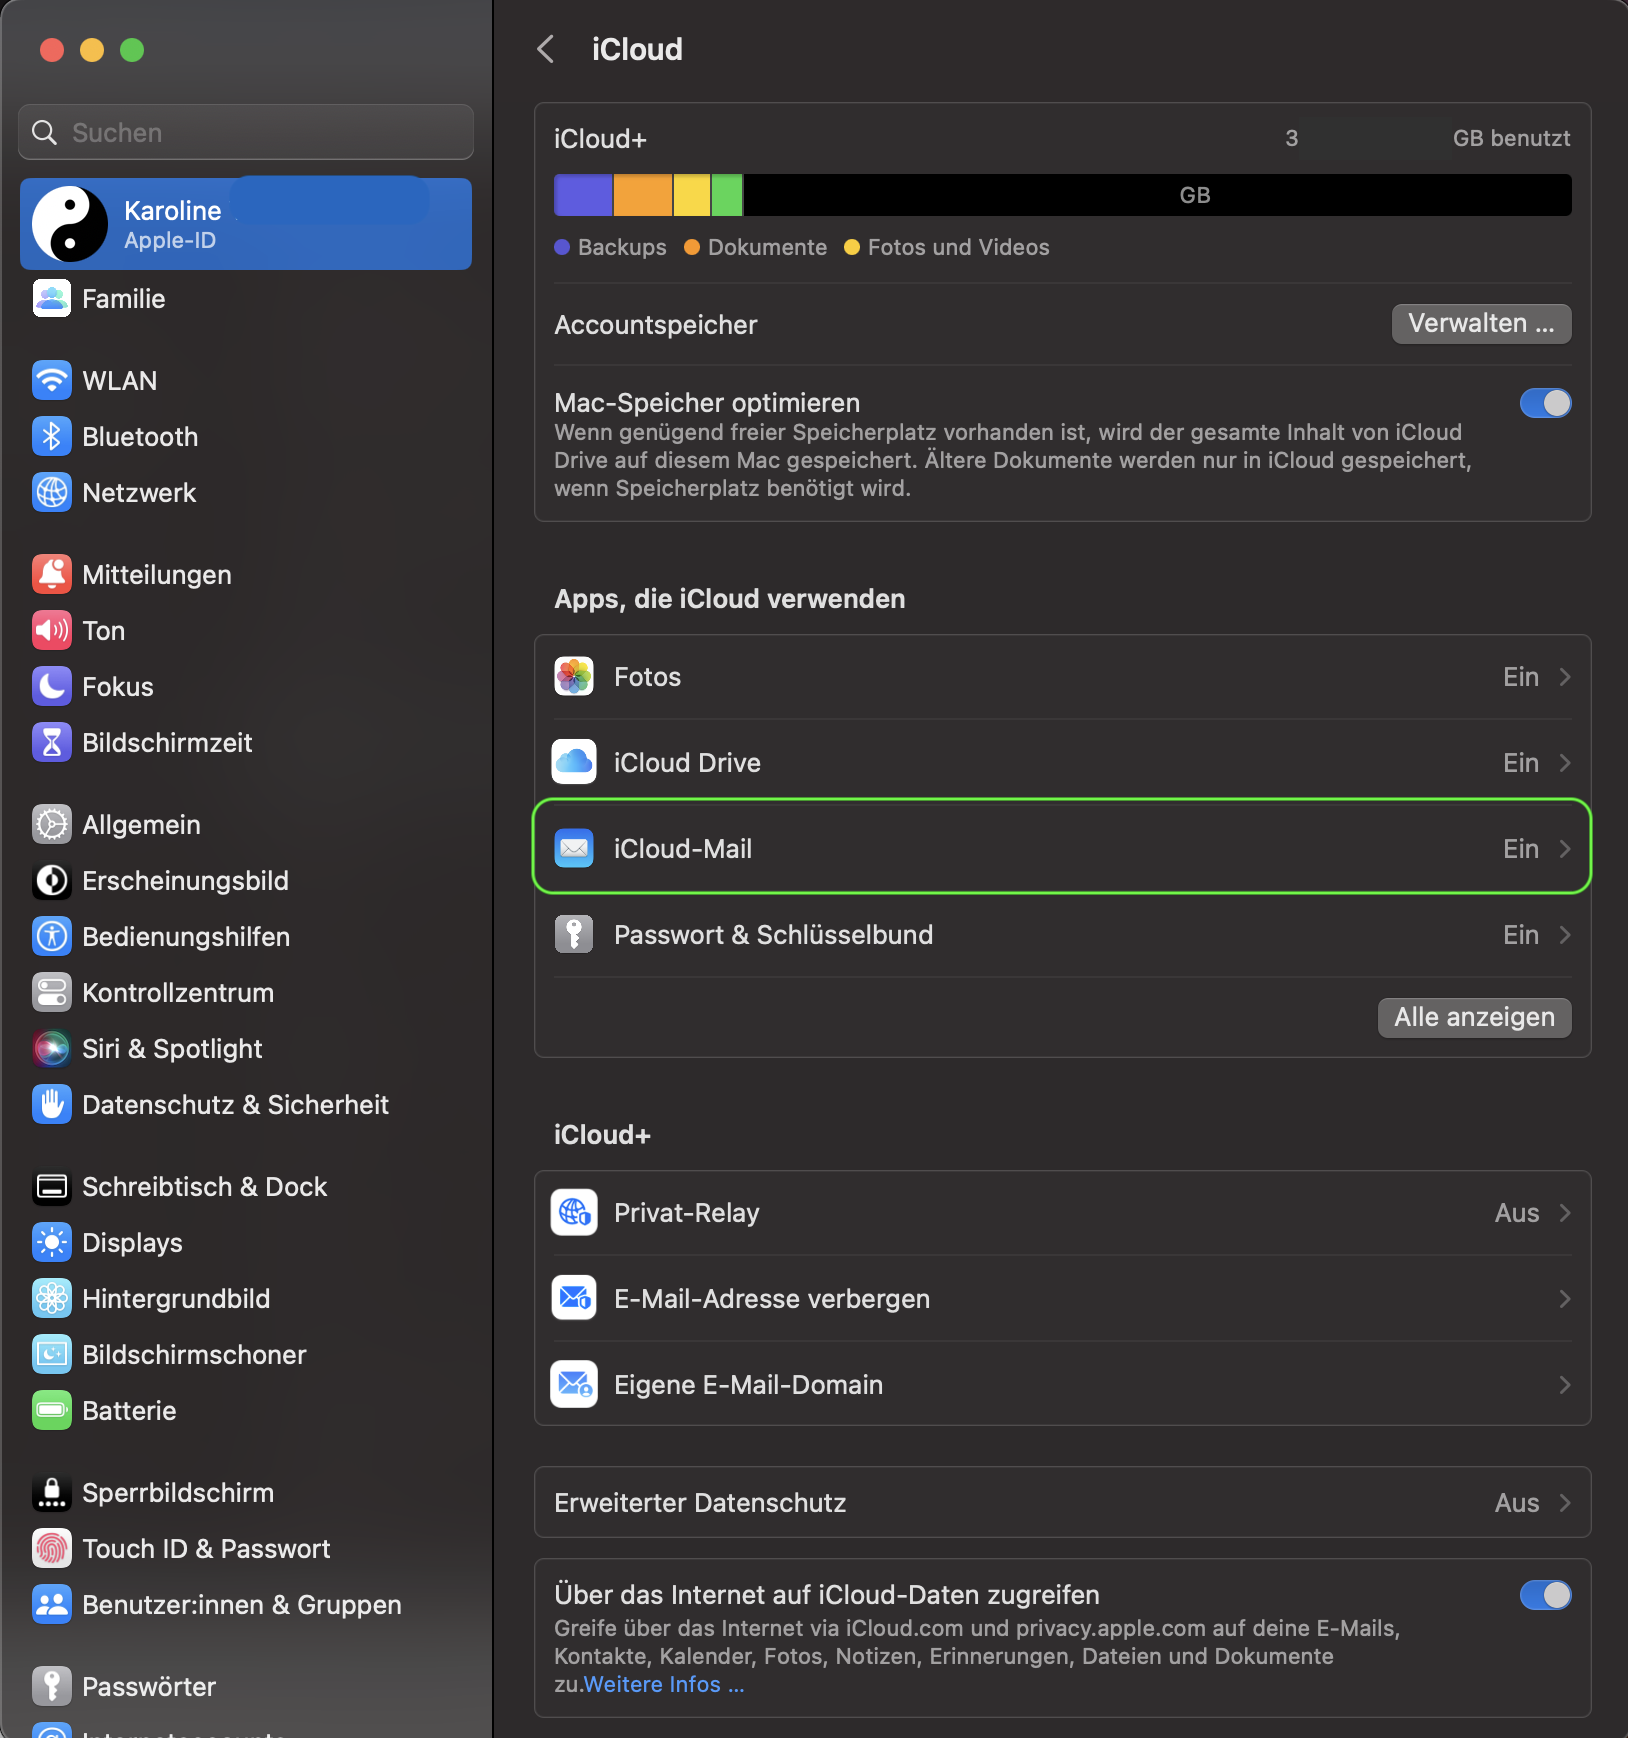Expand Passwort & Schlüsselbund chevron
This screenshot has width=1628, height=1738.
(x=1565, y=935)
